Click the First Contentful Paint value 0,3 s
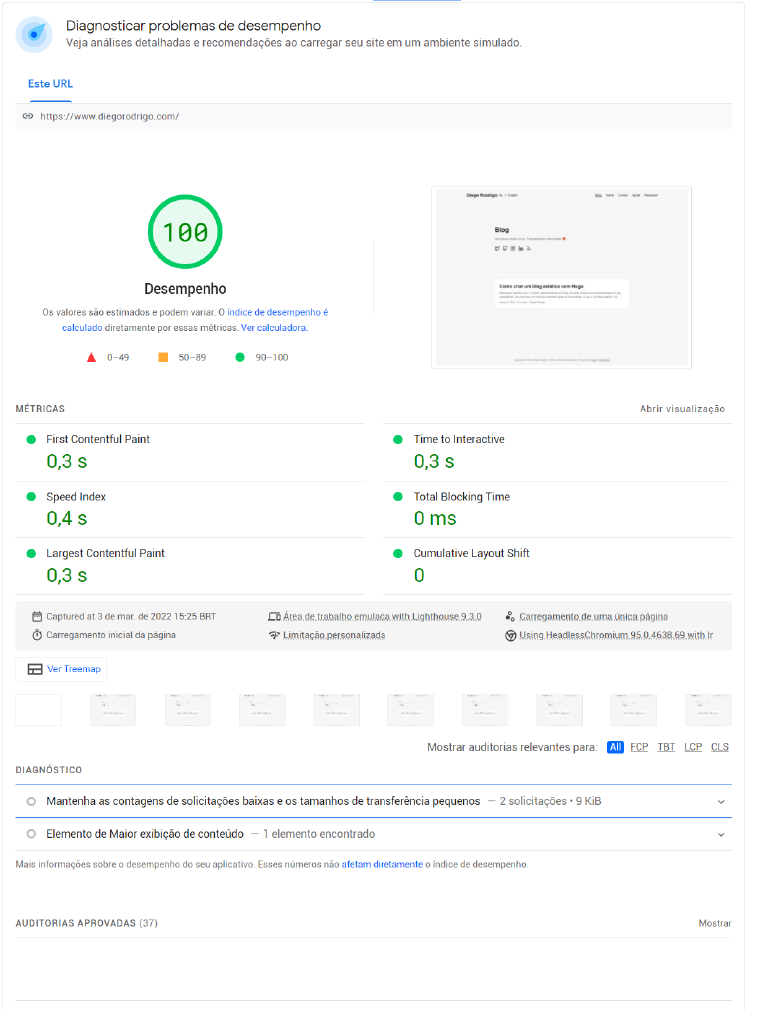 pyautogui.click(x=66, y=462)
